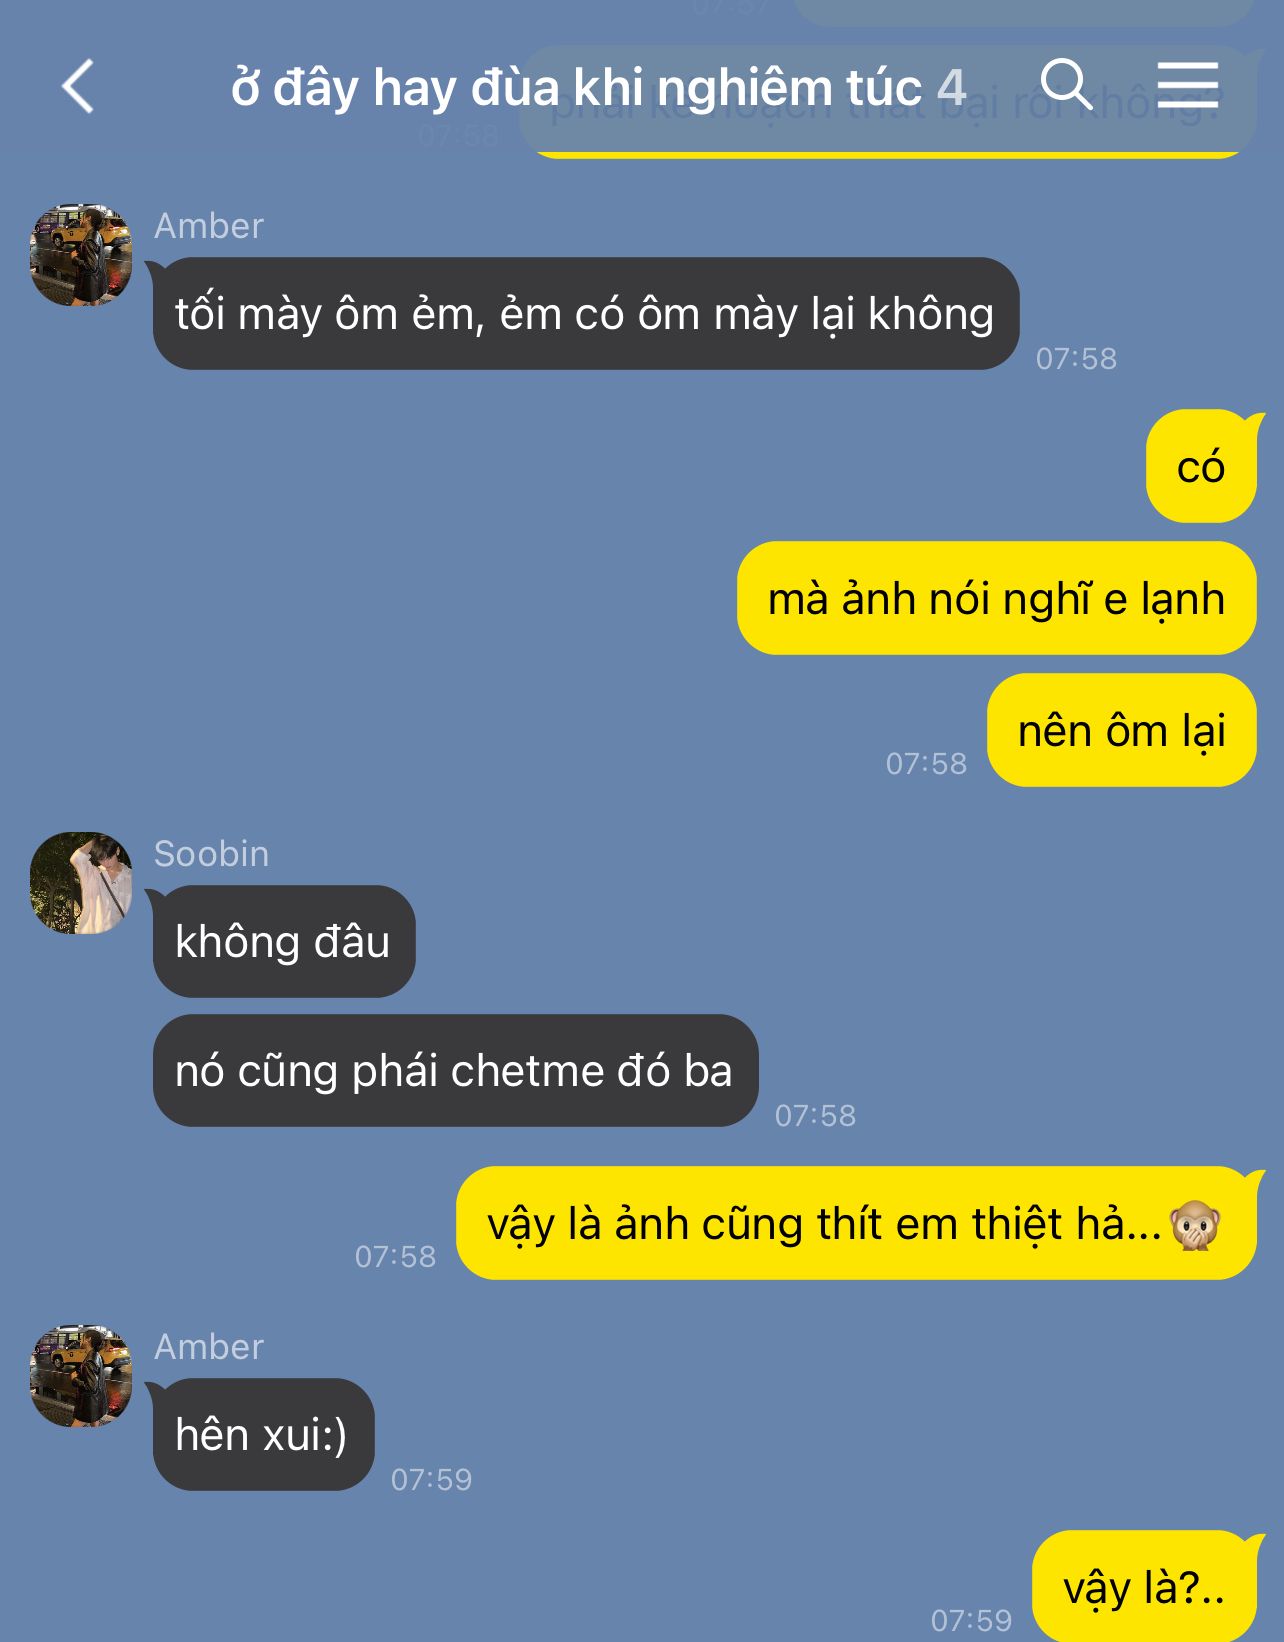This screenshot has width=1284, height=1642.
Task: Open search with the magnifier icon
Action: point(1066,84)
